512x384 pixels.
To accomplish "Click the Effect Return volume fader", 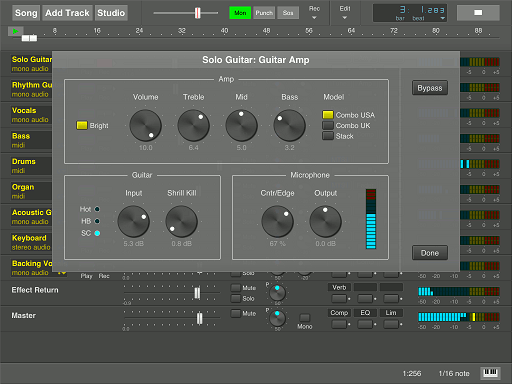I will (197, 293).
